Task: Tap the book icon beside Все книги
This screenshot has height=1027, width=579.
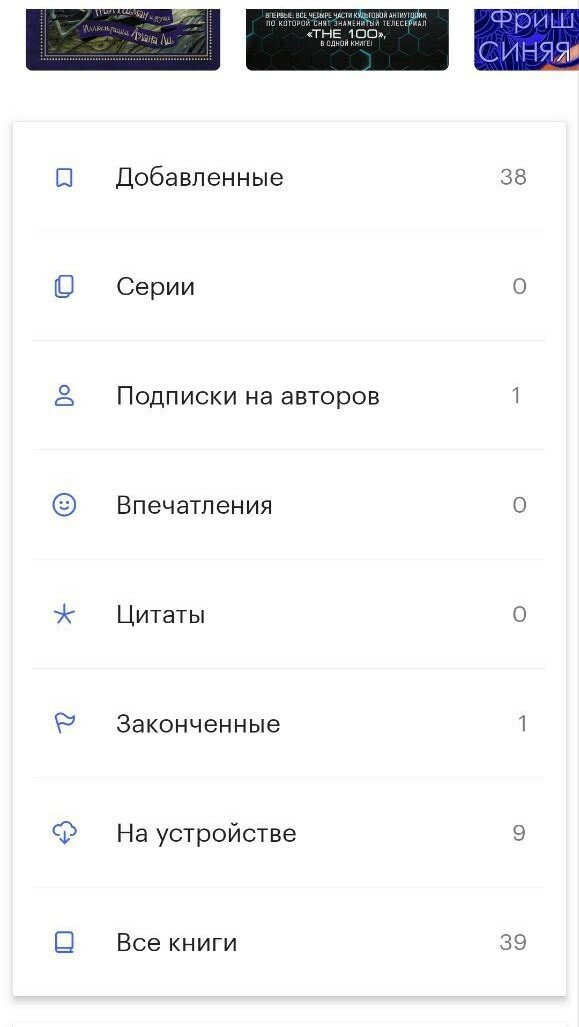Action: pyautogui.click(x=64, y=943)
